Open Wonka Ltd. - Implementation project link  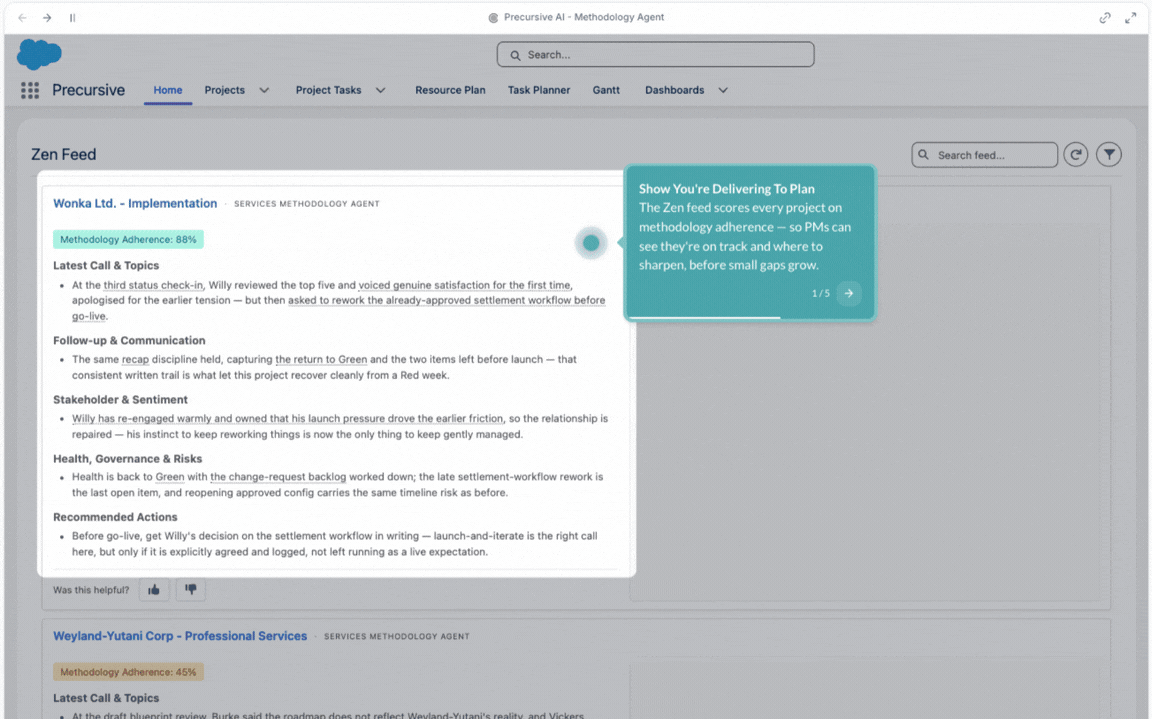pos(135,204)
